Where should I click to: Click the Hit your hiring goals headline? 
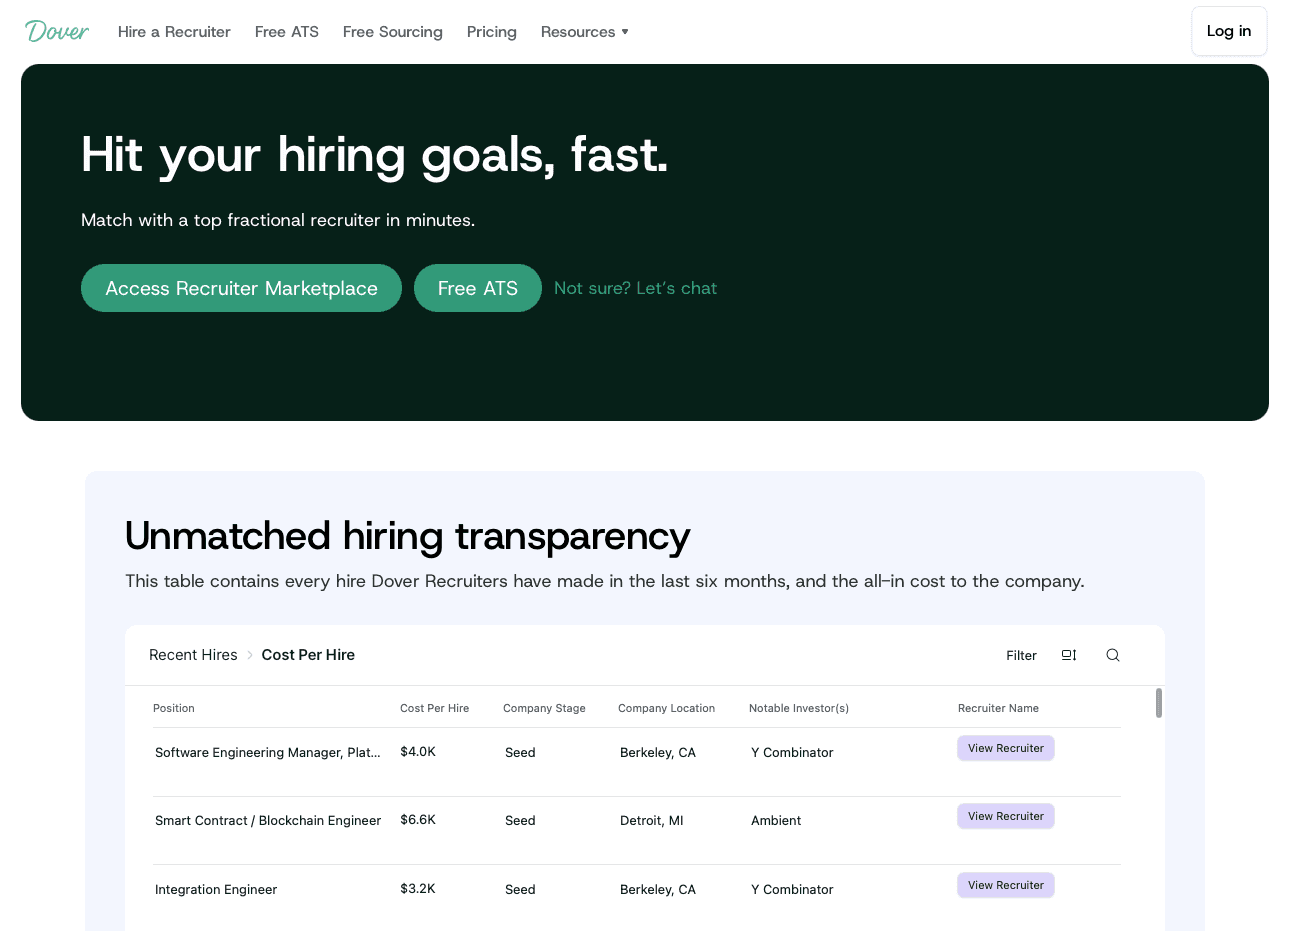pyautogui.click(x=375, y=155)
